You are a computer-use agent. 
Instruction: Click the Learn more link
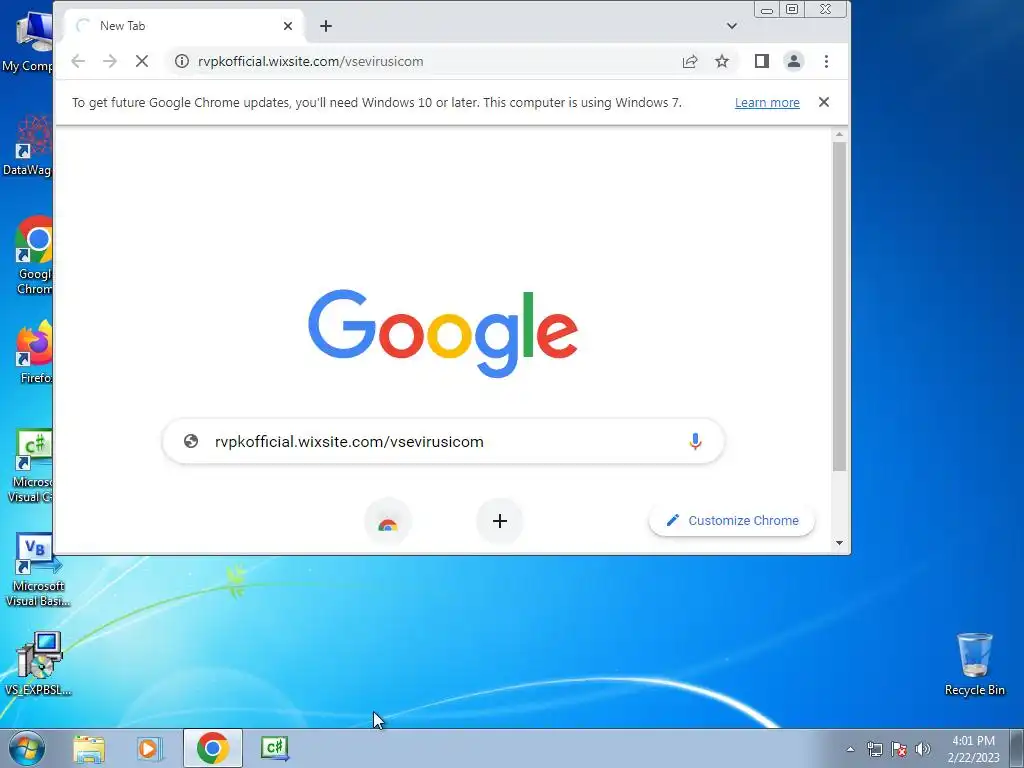(767, 103)
